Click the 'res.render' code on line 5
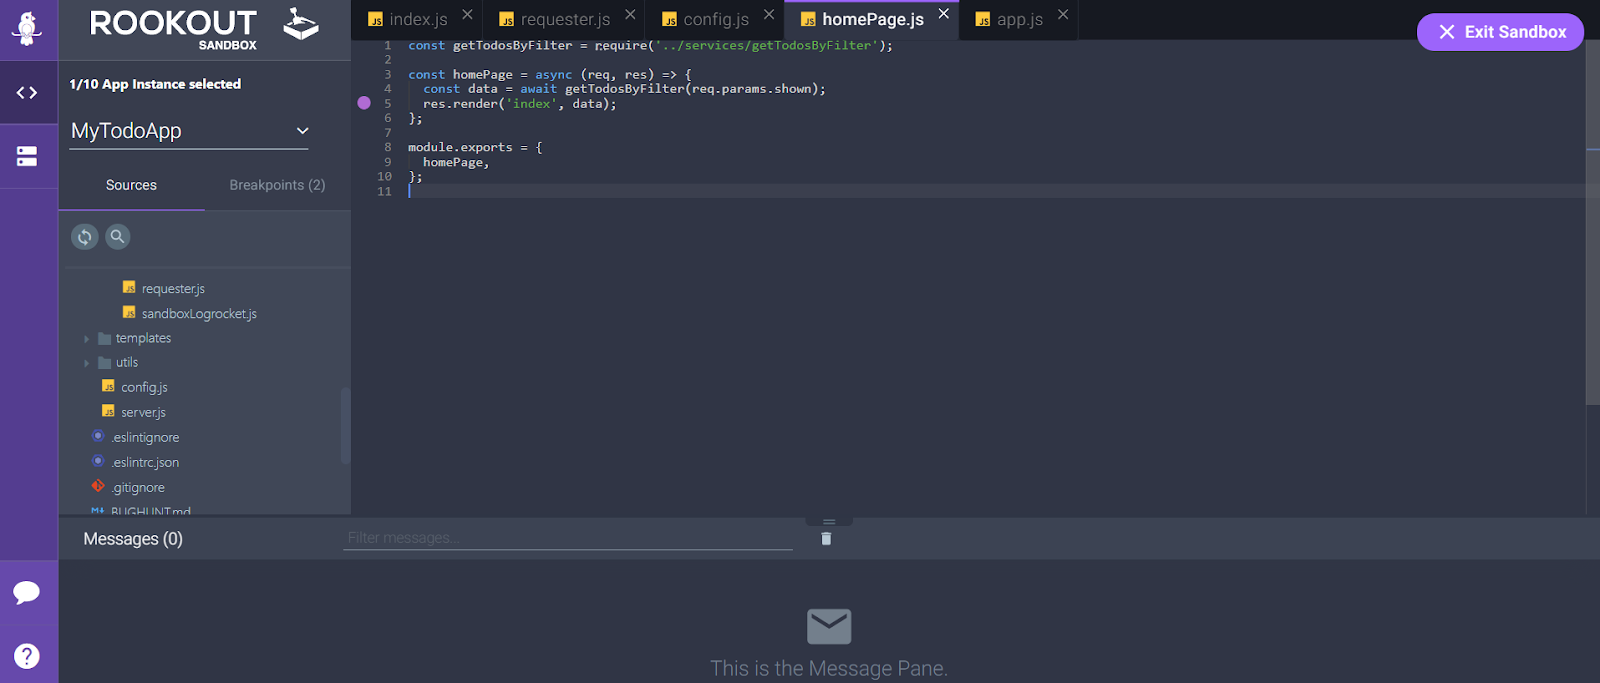The width and height of the screenshot is (1600, 683). pos(460,104)
